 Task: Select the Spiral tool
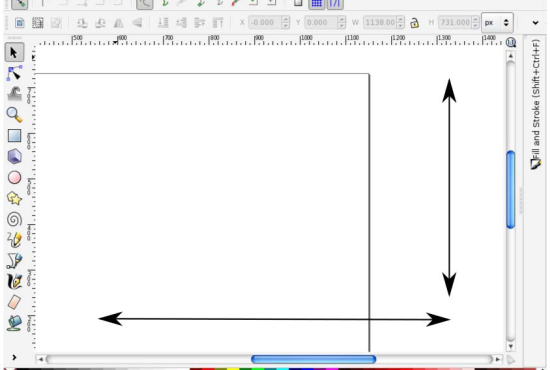[x=14, y=219]
